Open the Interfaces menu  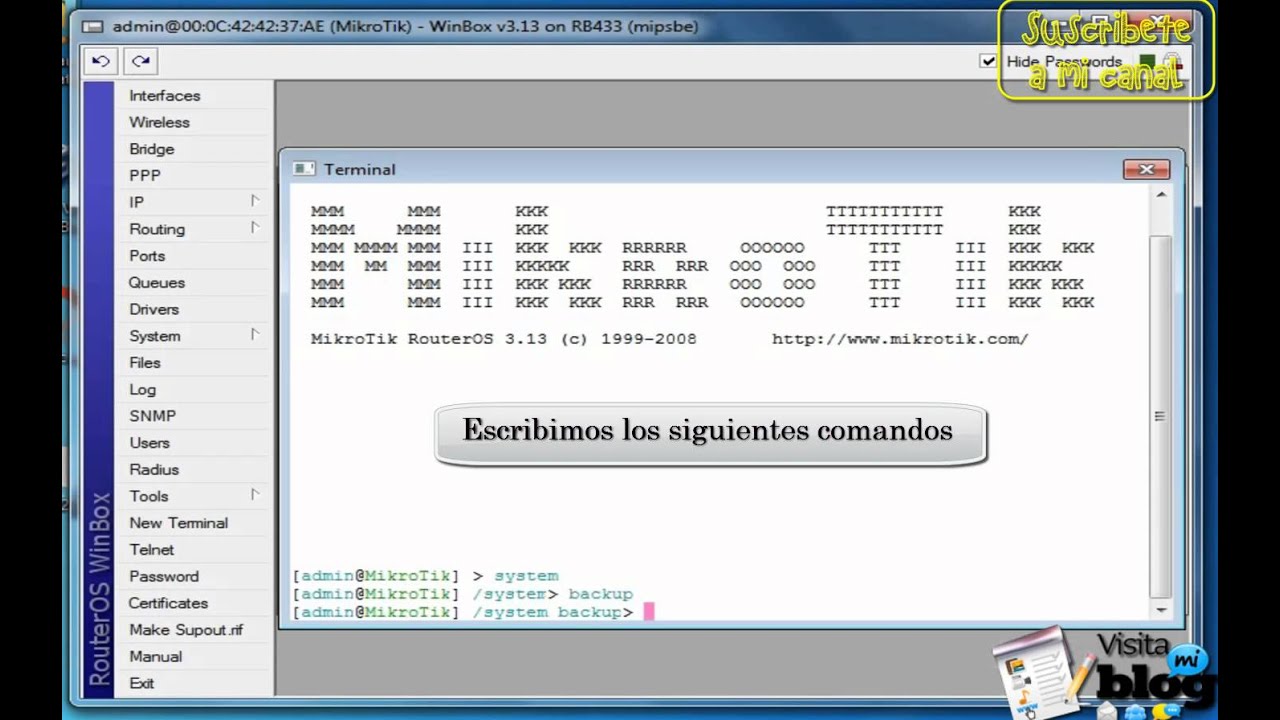tap(165, 95)
